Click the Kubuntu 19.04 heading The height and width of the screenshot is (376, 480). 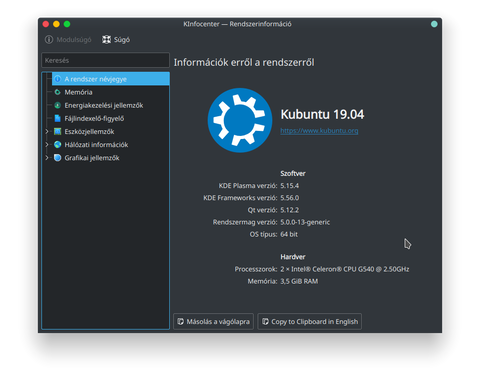click(322, 114)
